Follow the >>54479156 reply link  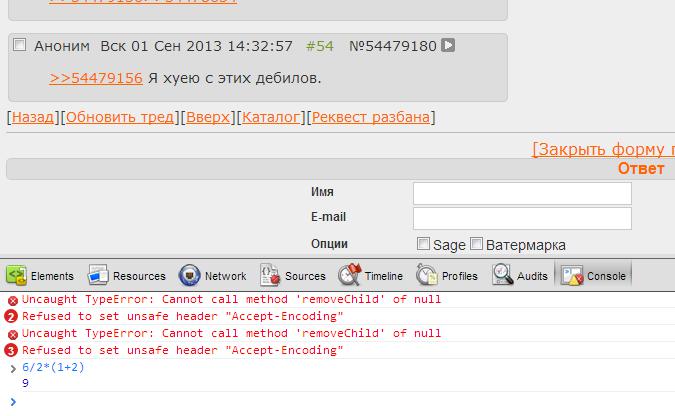point(96,78)
